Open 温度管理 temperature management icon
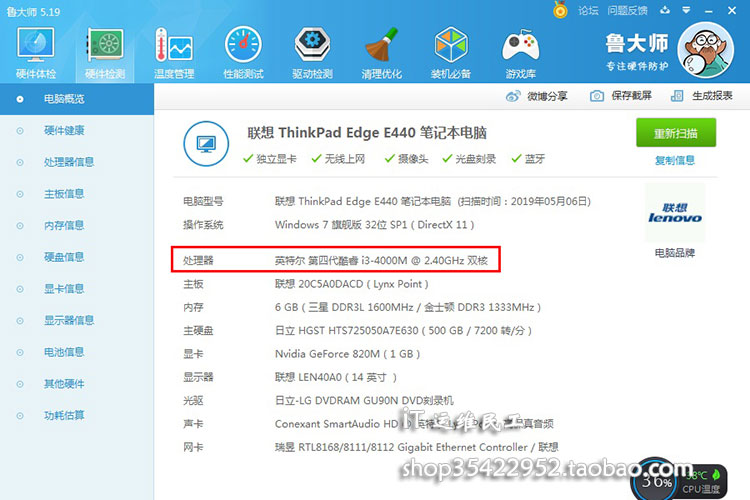This screenshot has height=500, width=750. tap(174, 53)
